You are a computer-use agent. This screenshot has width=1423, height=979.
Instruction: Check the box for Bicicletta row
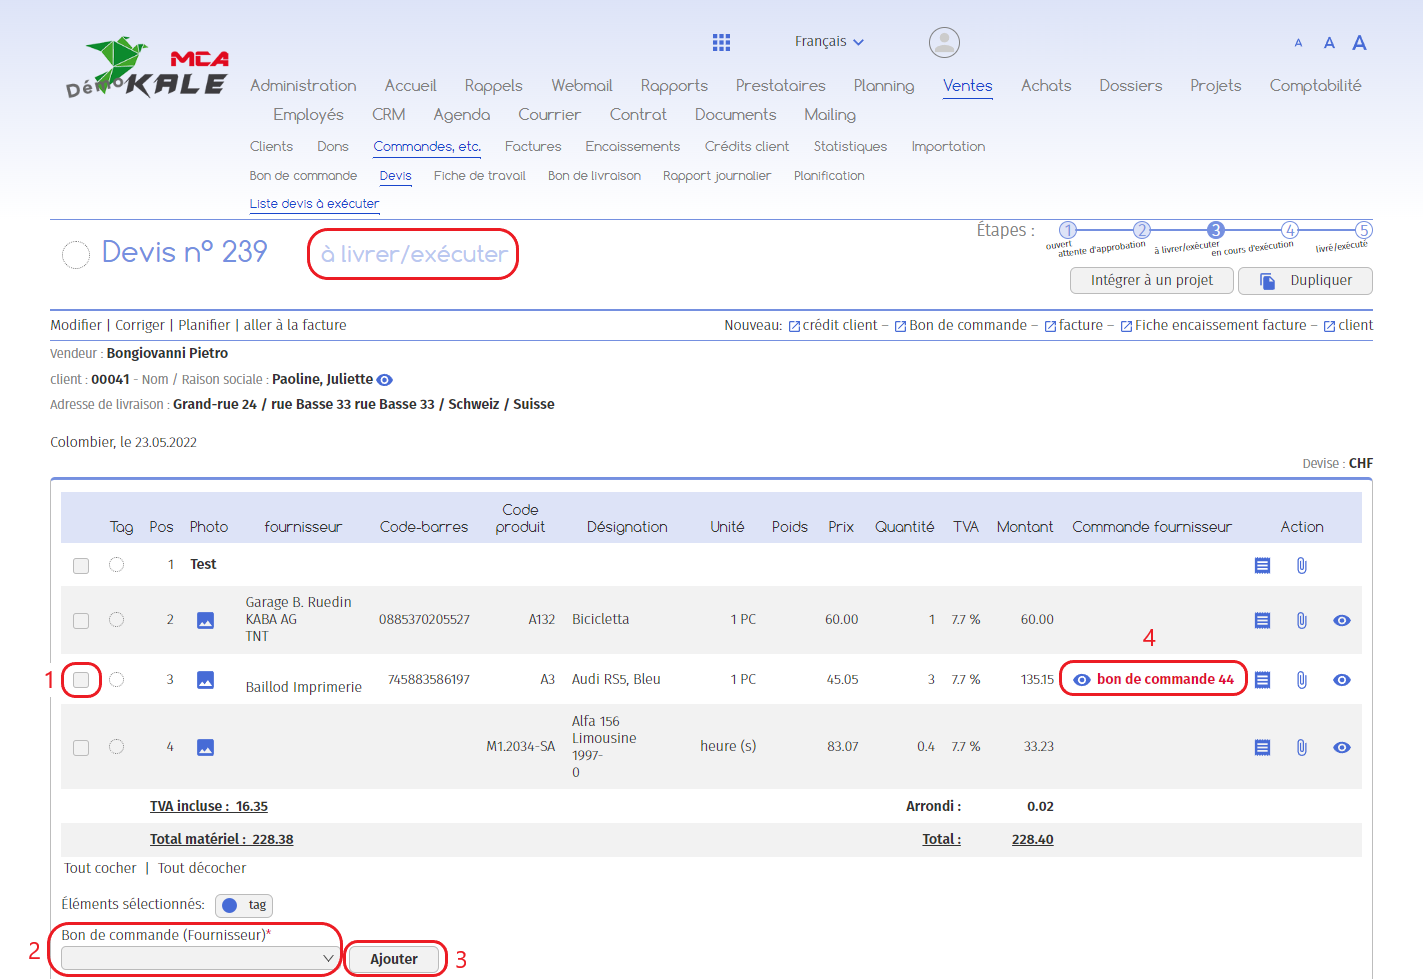coord(81,621)
